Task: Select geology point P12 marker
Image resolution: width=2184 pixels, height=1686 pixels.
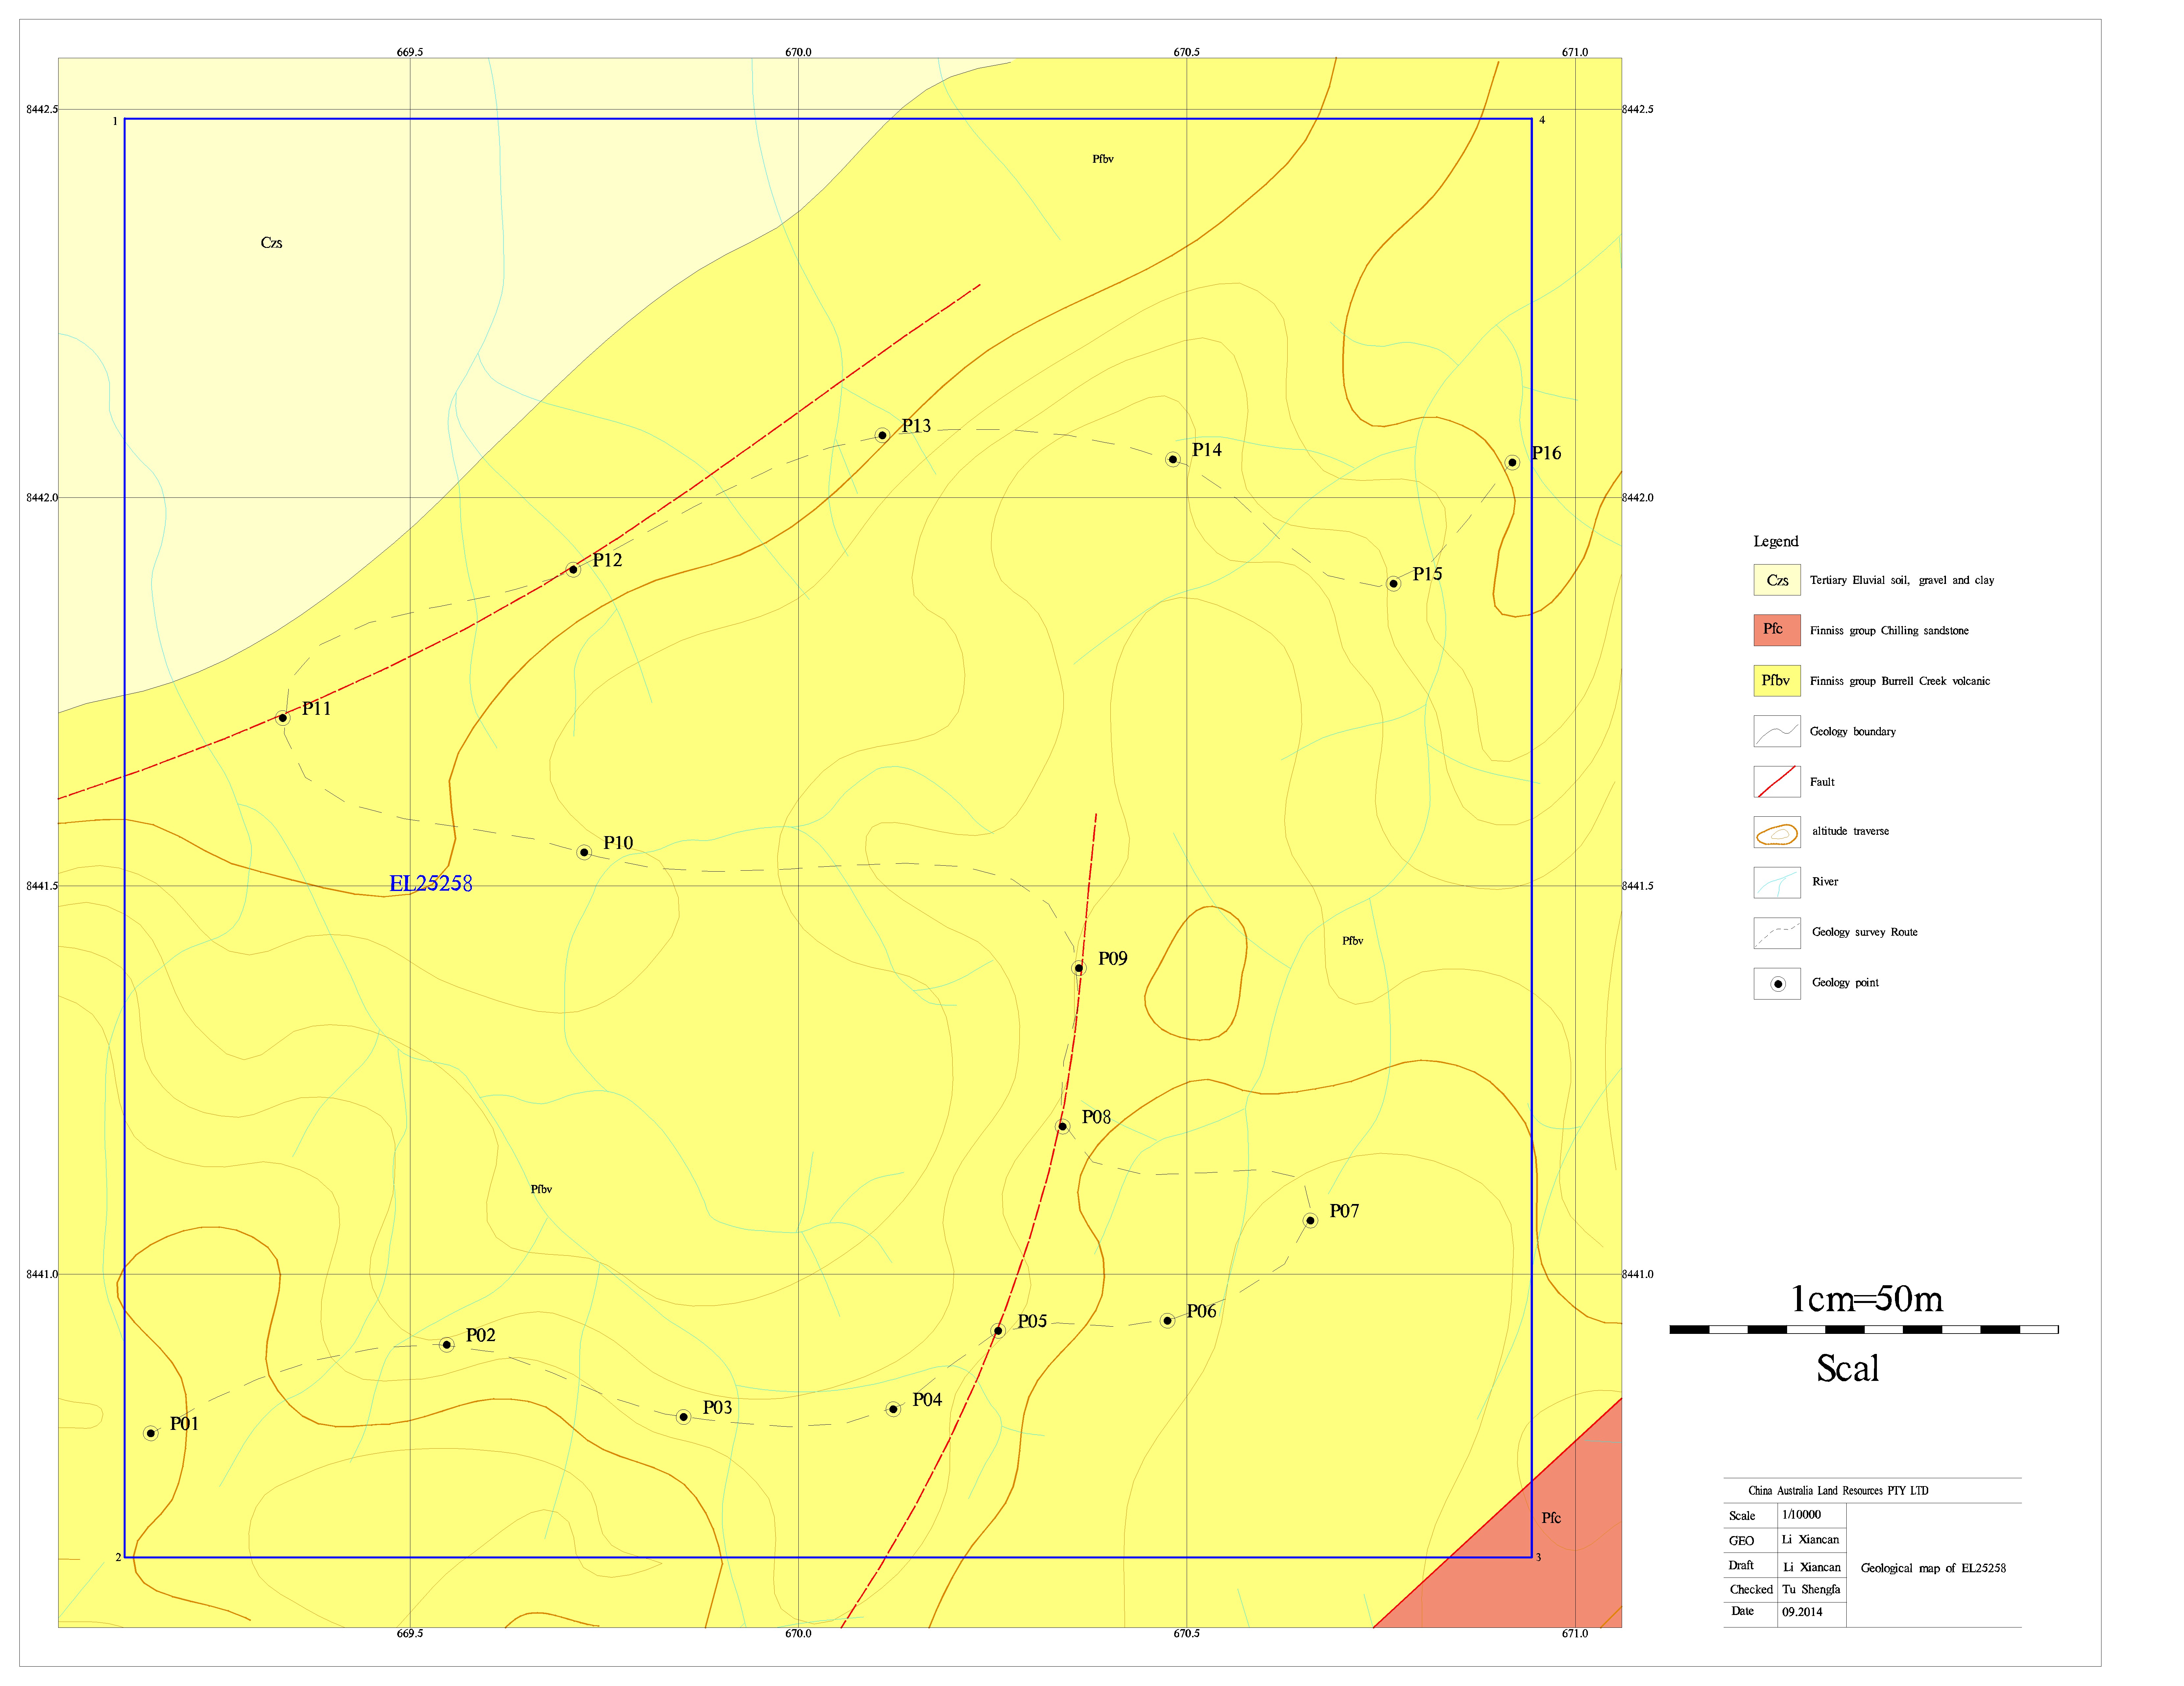Action: point(573,570)
